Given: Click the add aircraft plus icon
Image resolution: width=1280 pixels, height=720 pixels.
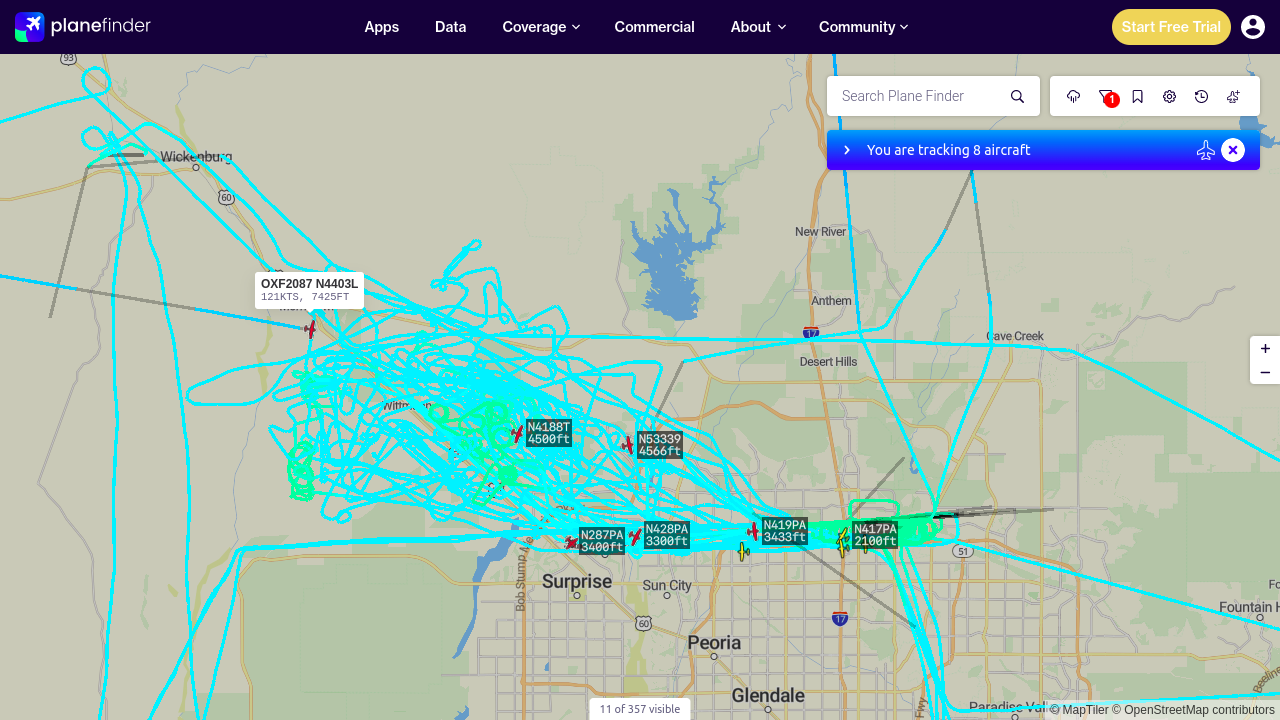Looking at the screenshot, I should pos(1234,96).
